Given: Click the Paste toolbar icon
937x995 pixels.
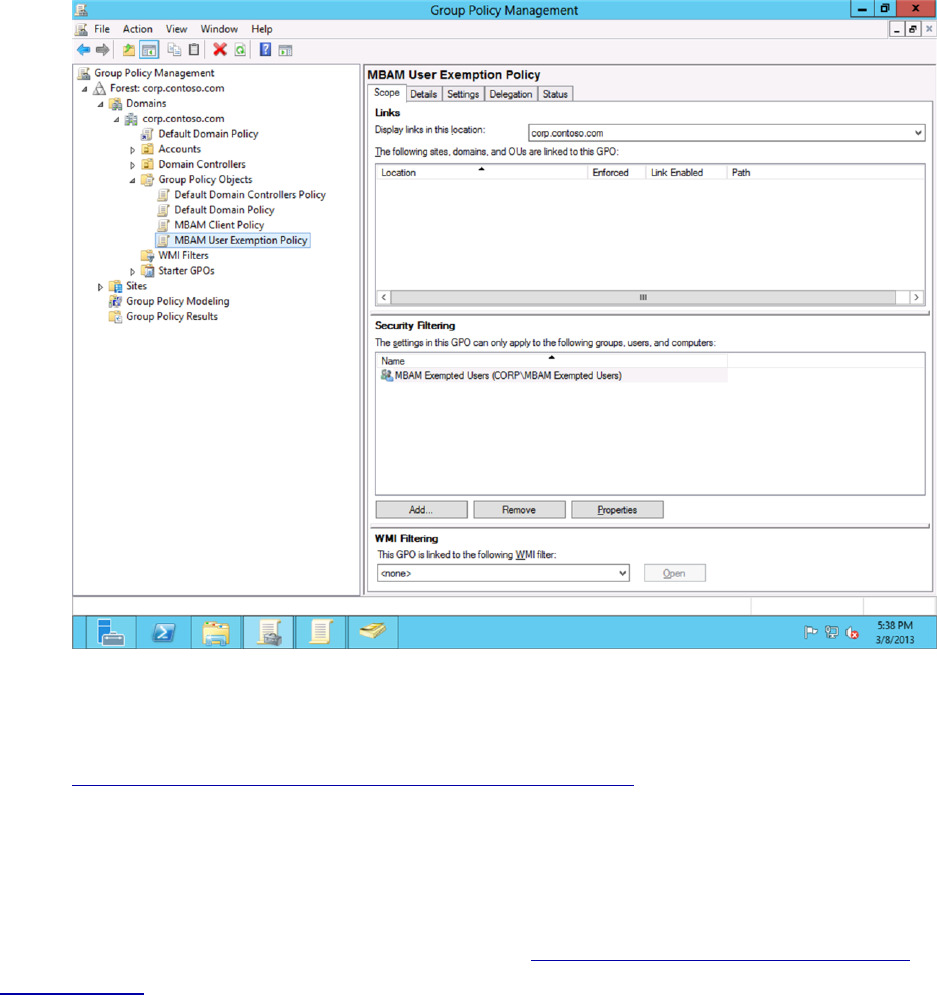Looking at the screenshot, I should 194,49.
